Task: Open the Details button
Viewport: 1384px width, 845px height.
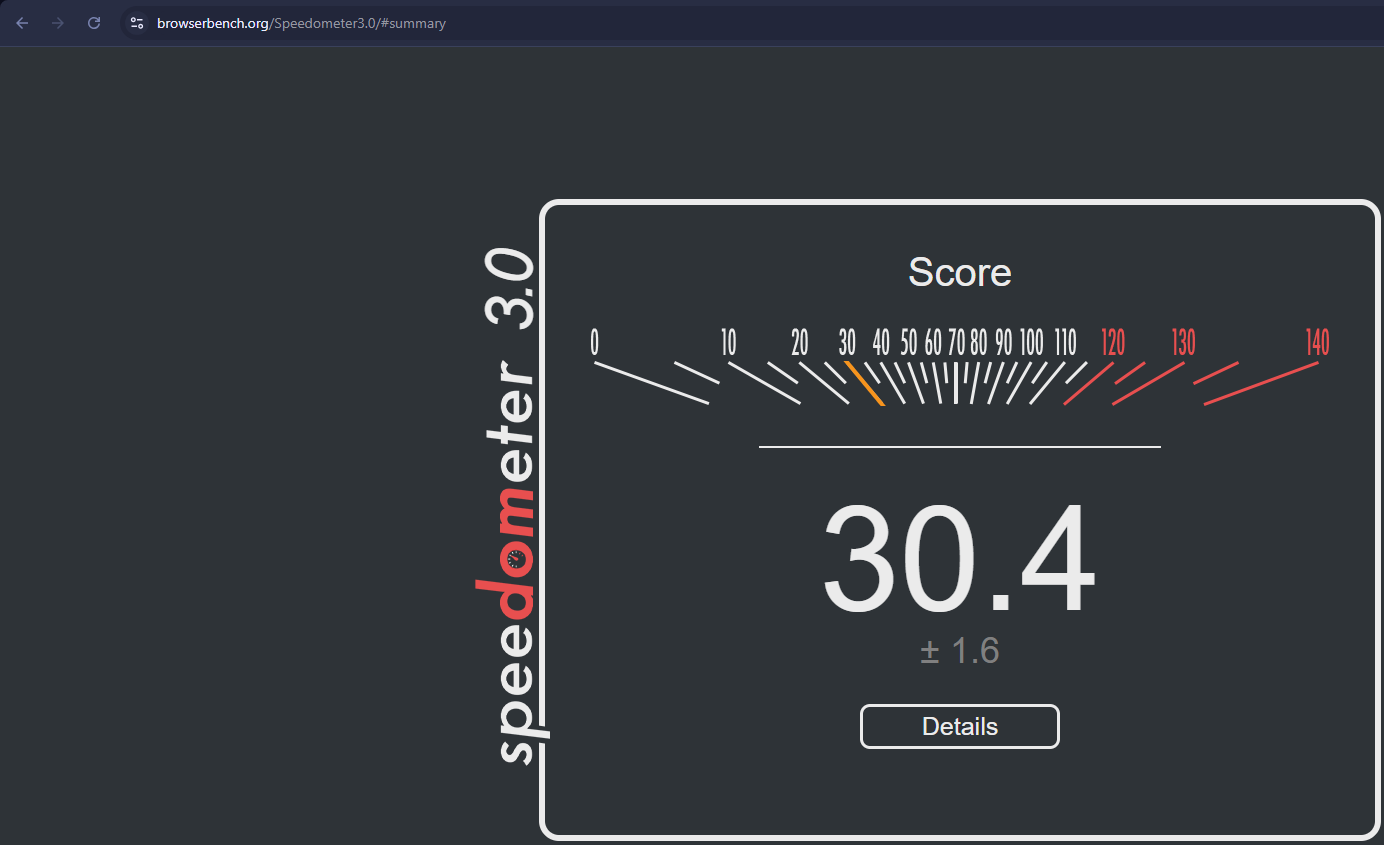Action: click(x=960, y=726)
